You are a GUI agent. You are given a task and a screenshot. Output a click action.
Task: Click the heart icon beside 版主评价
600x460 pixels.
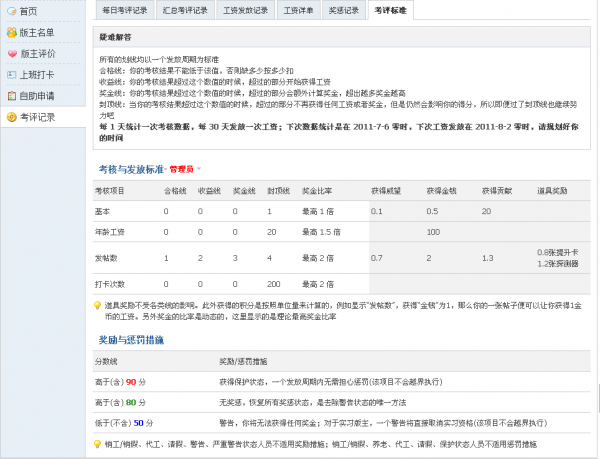click(x=11, y=53)
